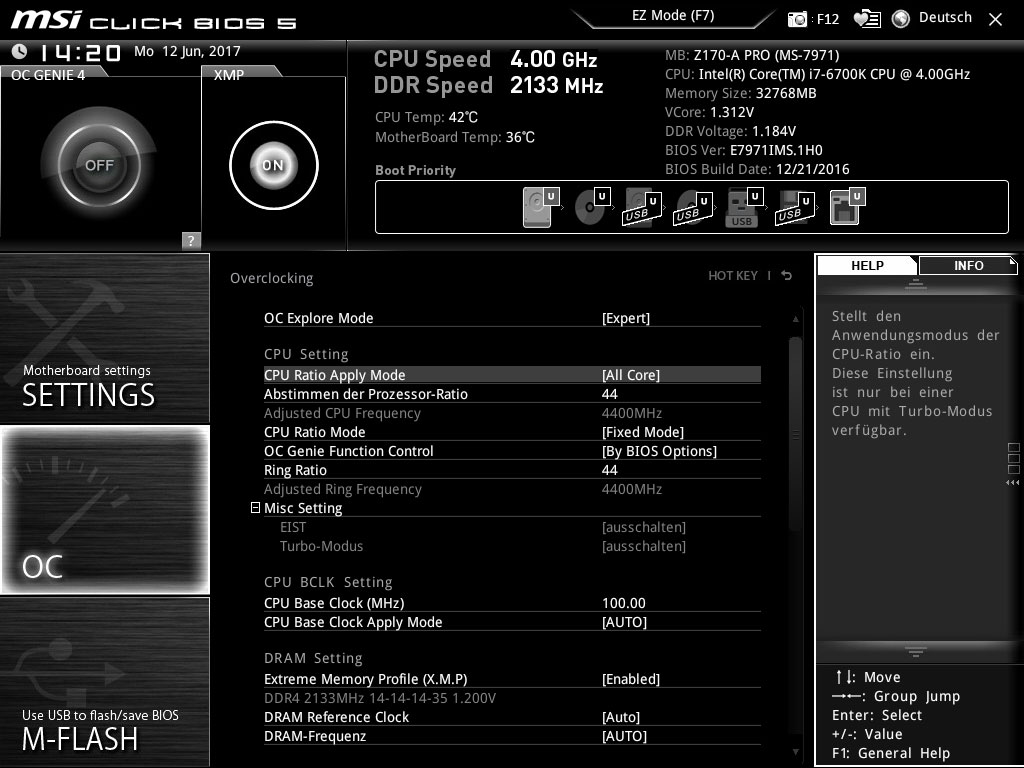Toggle the XMP ON button
Screen dimensions: 1024x768
point(274,165)
